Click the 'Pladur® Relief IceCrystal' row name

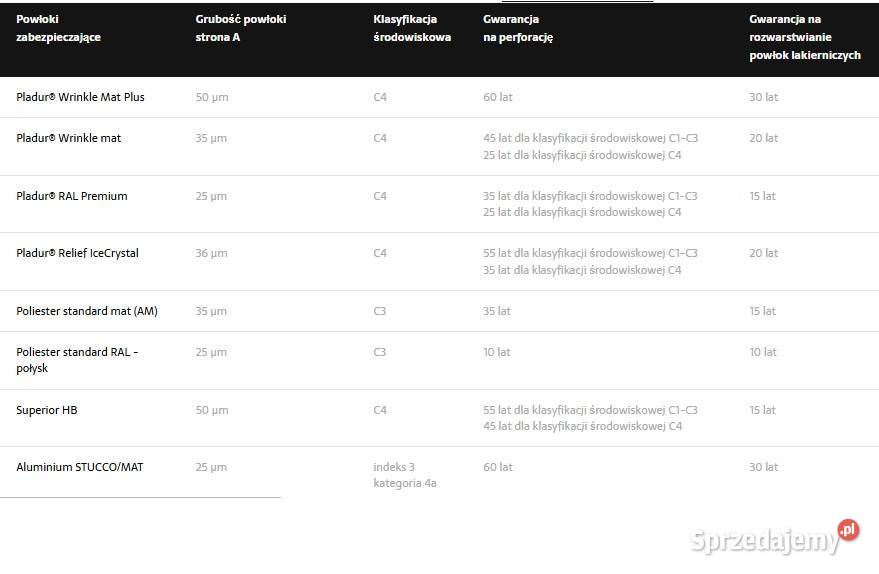pyautogui.click(x=77, y=253)
